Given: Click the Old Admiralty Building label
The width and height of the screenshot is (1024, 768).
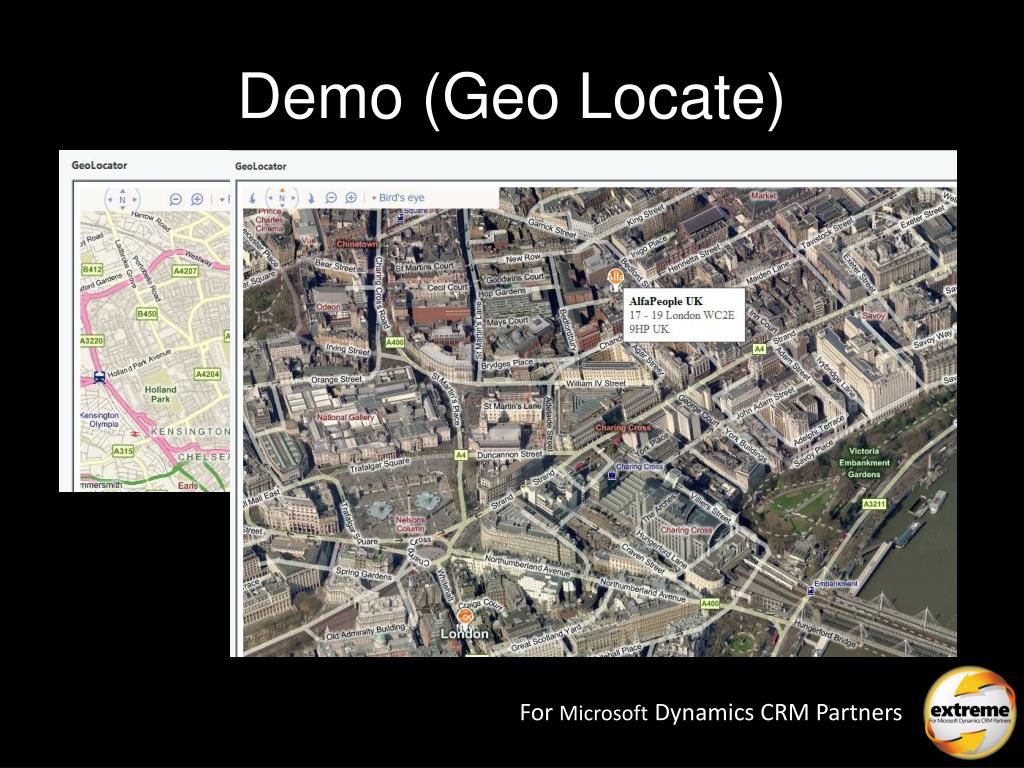Looking at the screenshot, I should tap(366, 631).
